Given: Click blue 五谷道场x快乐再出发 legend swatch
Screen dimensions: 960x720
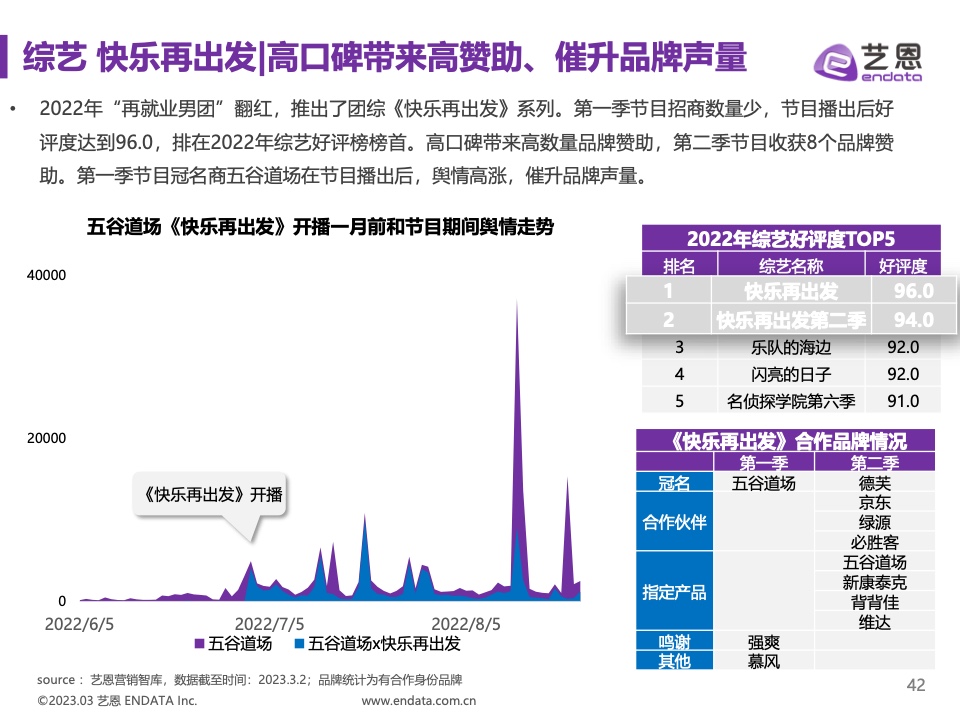Looking at the screenshot, I should coord(299,643).
